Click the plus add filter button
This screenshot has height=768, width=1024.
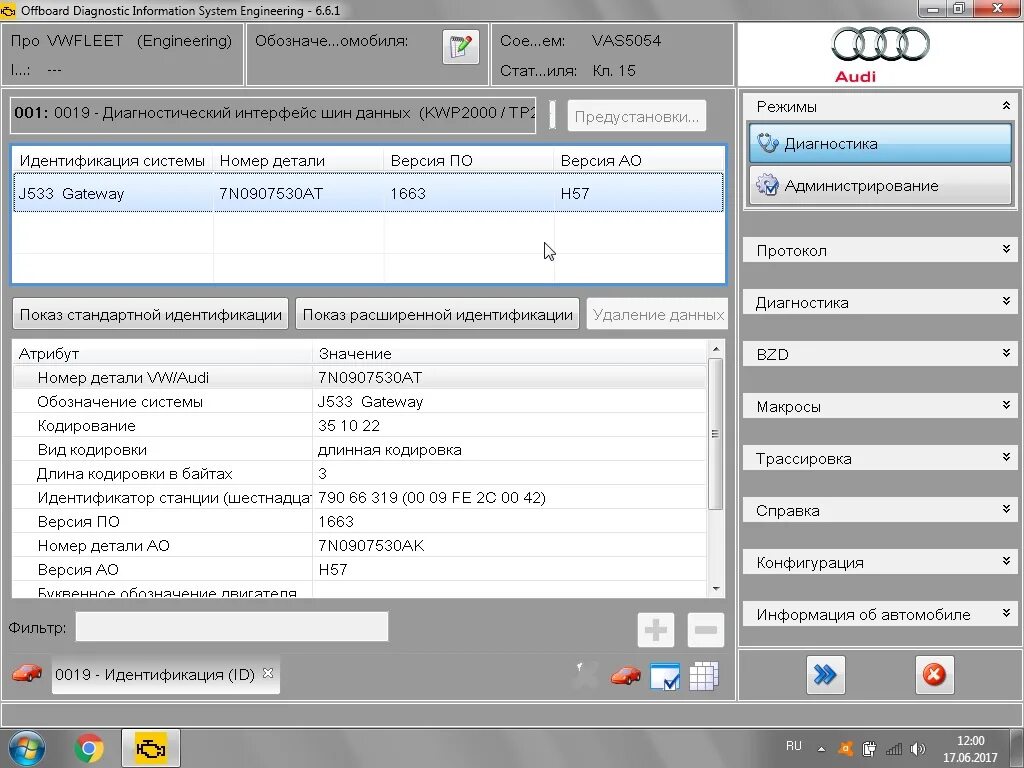click(656, 630)
